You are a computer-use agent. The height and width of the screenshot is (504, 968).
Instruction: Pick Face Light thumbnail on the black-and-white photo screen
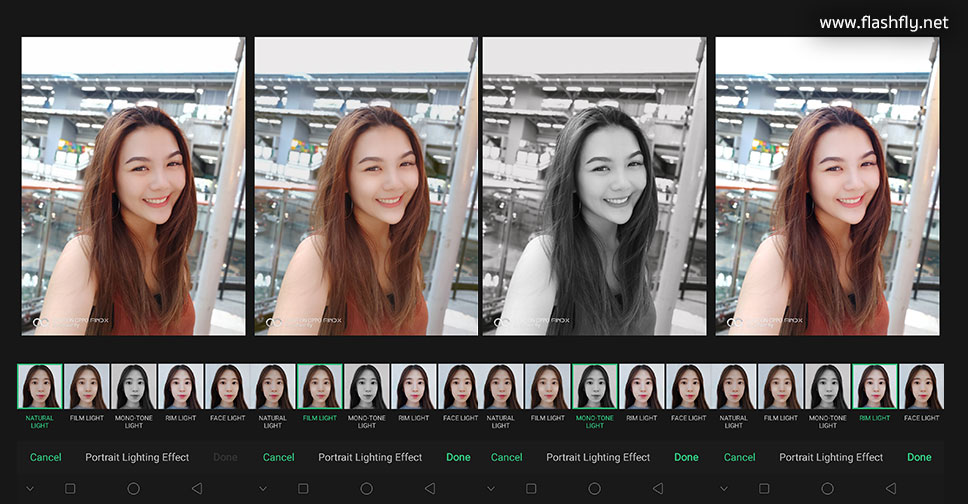pyautogui.click(x=688, y=387)
